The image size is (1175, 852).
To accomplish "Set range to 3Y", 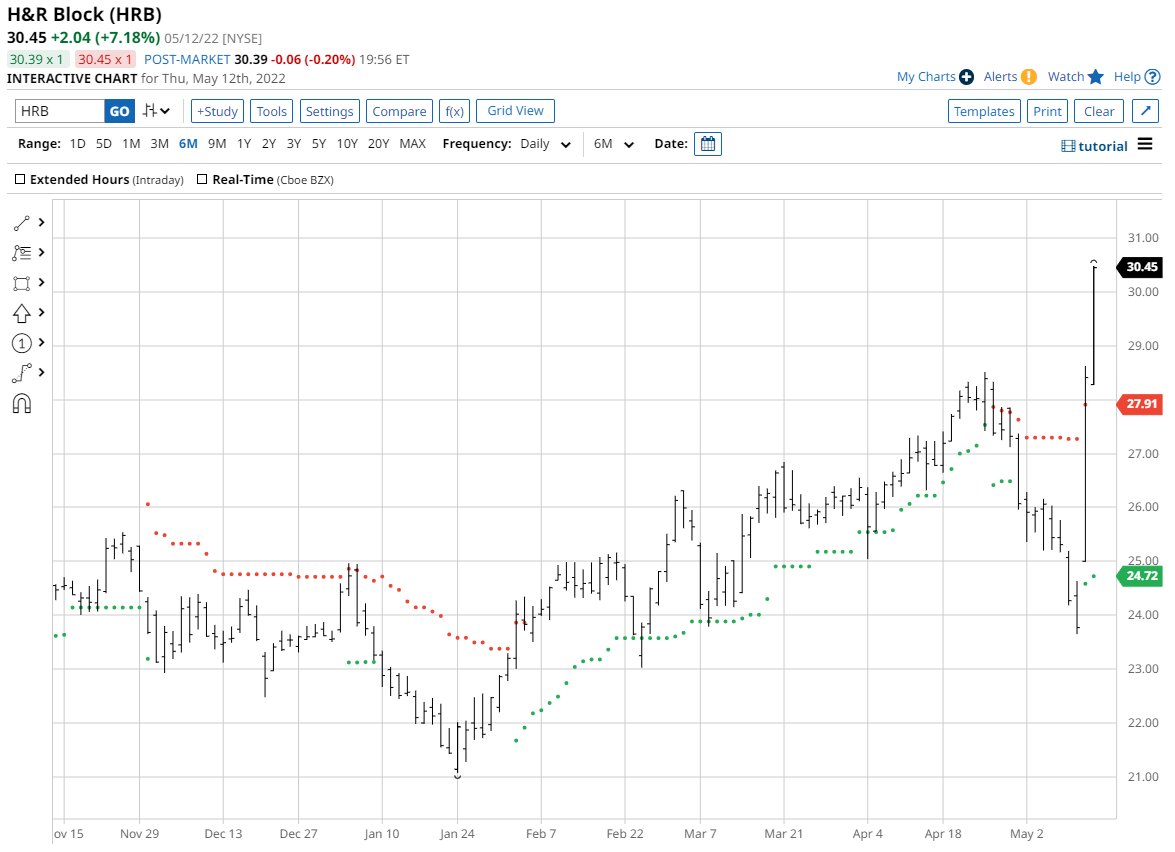I will 294,144.
